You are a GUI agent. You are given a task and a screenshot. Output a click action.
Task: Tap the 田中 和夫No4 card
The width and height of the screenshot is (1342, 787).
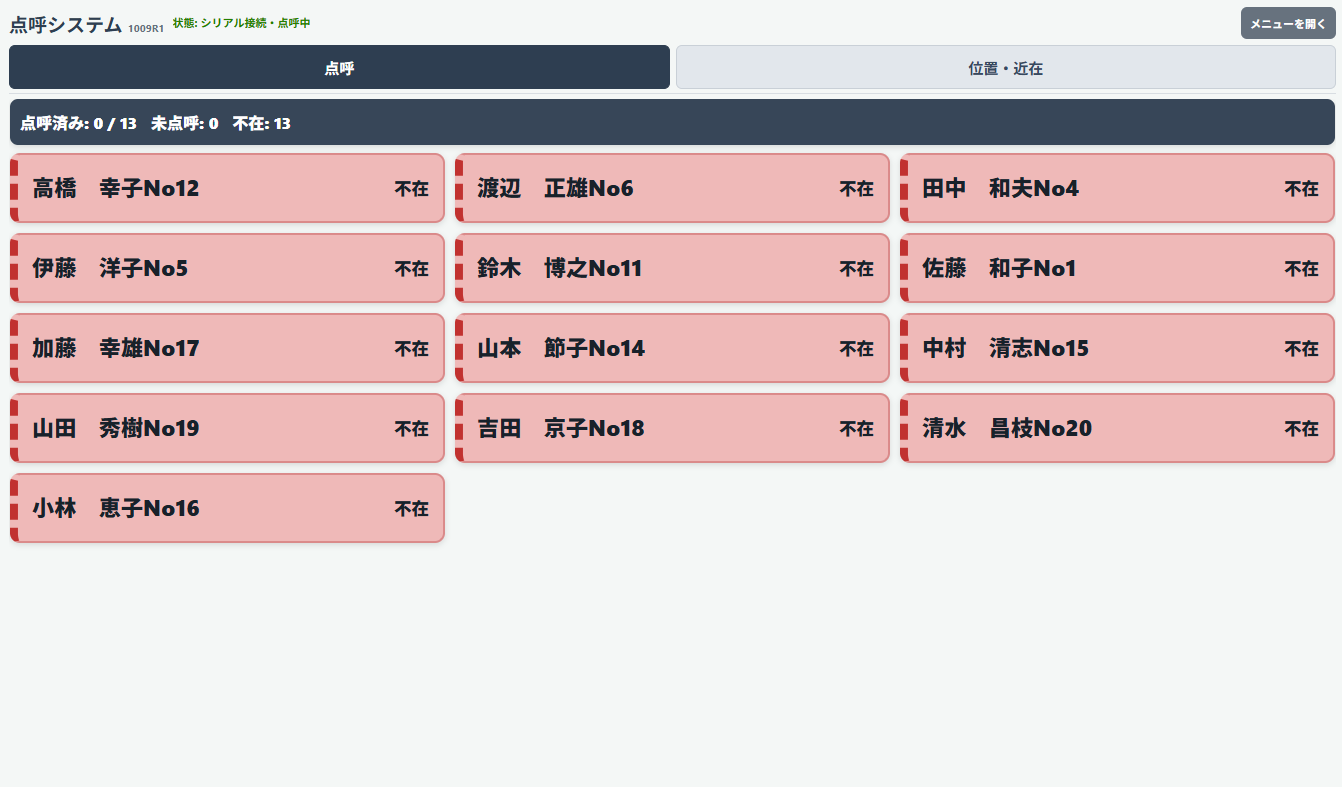pyautogui.click(x=1117, y=188)
